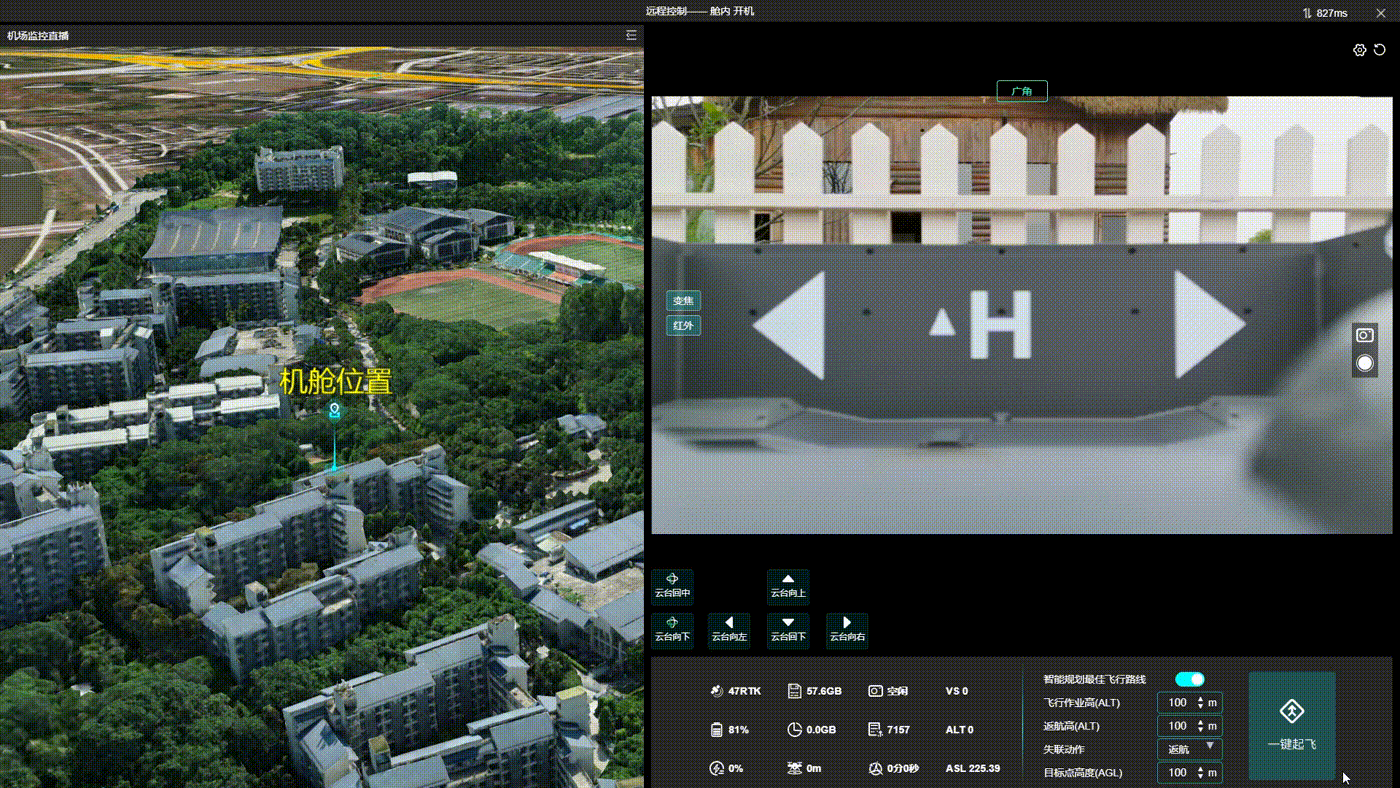Click the 智能规划最佳飞行路线 label

[1095, 679]
